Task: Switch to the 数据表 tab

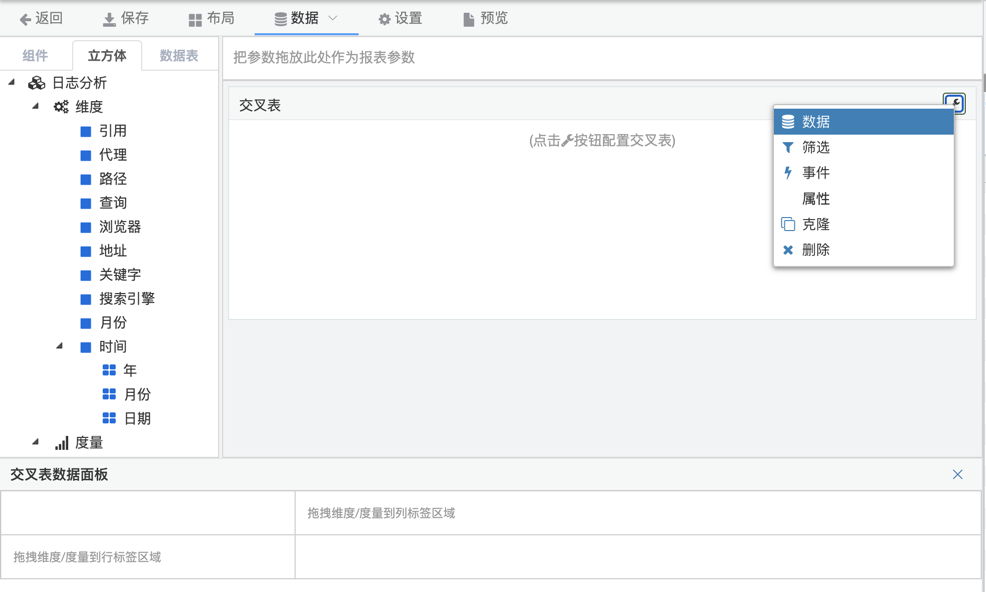Action: (179, 56)
